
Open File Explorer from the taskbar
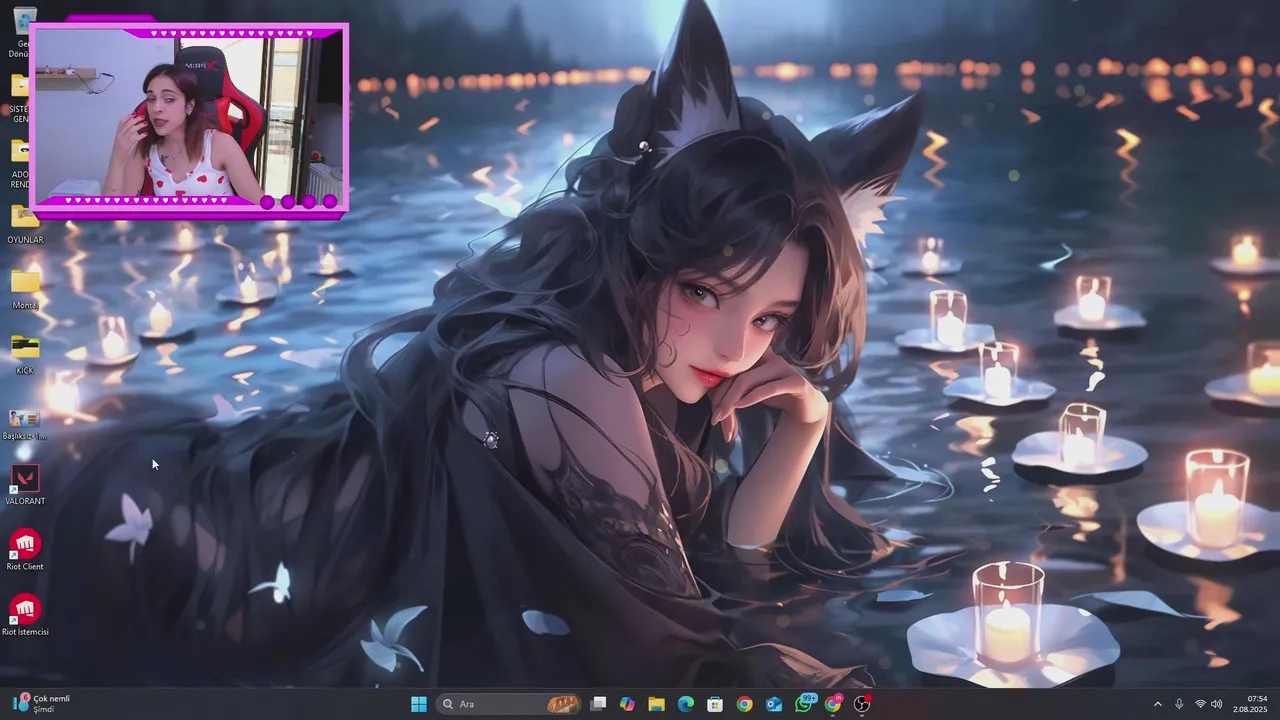(x=656, y=704)
